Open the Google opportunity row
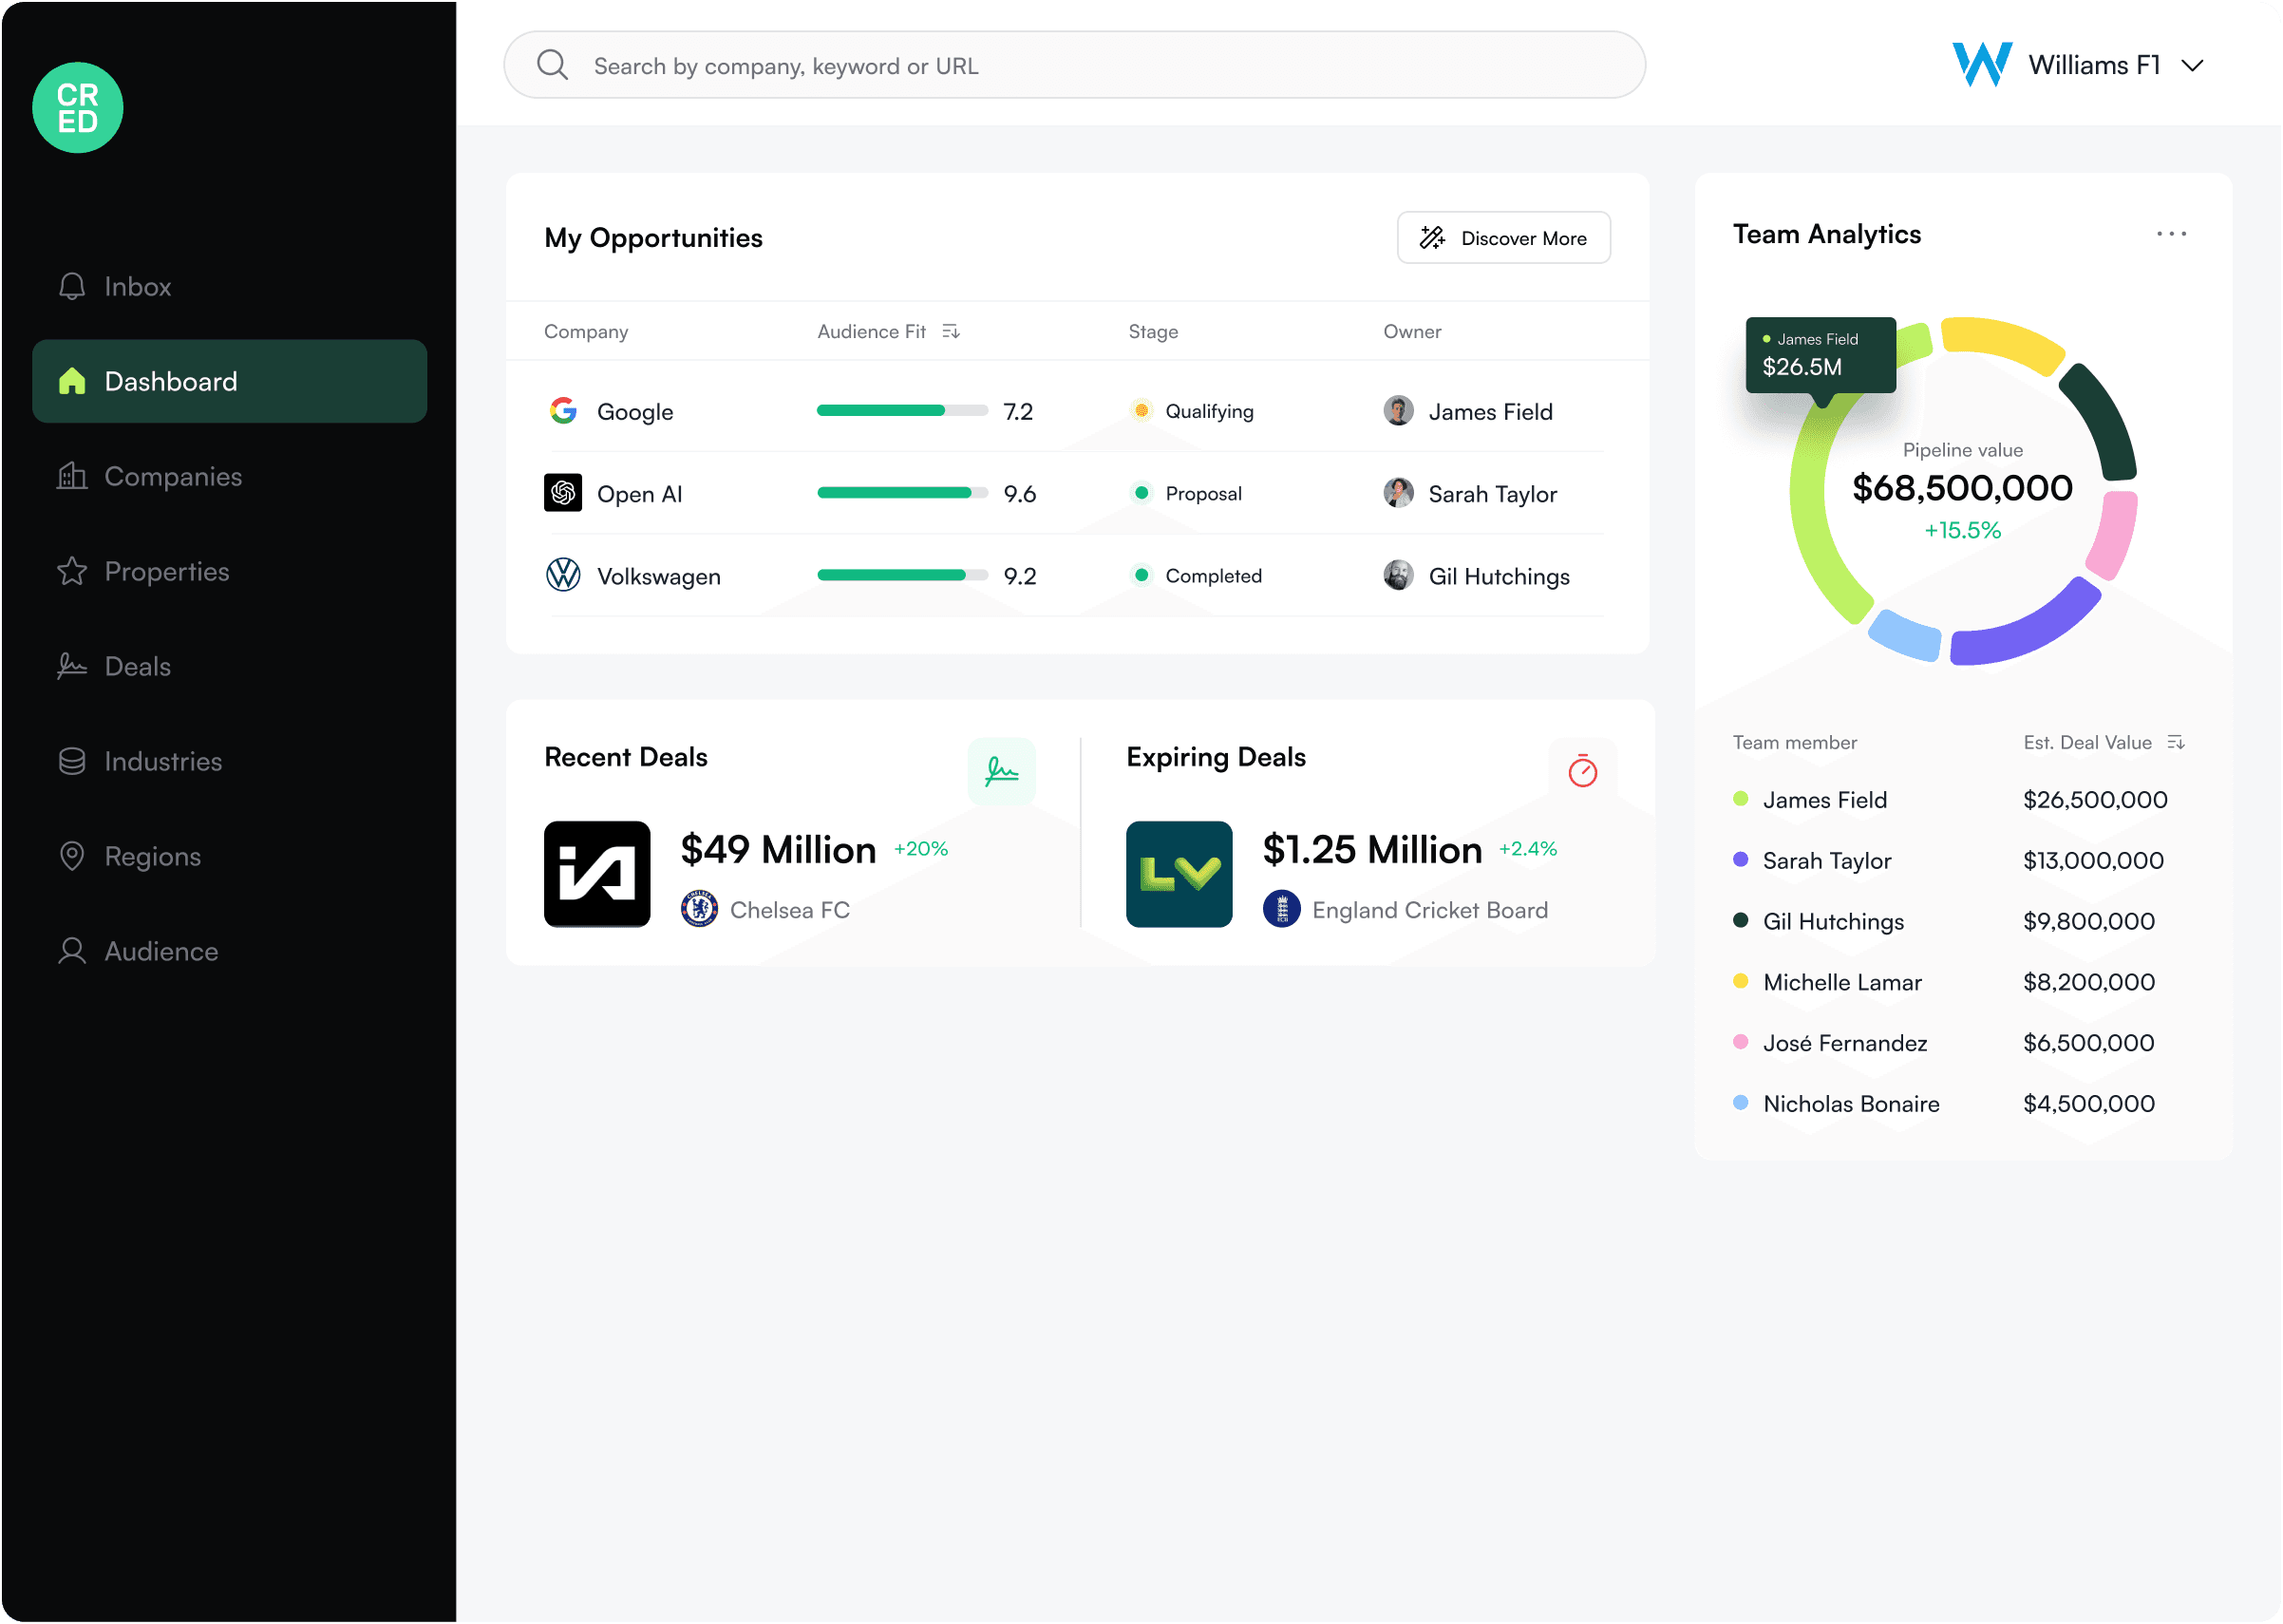Viewport: 2283px width, 1624px height. click(x=635, y=412)
